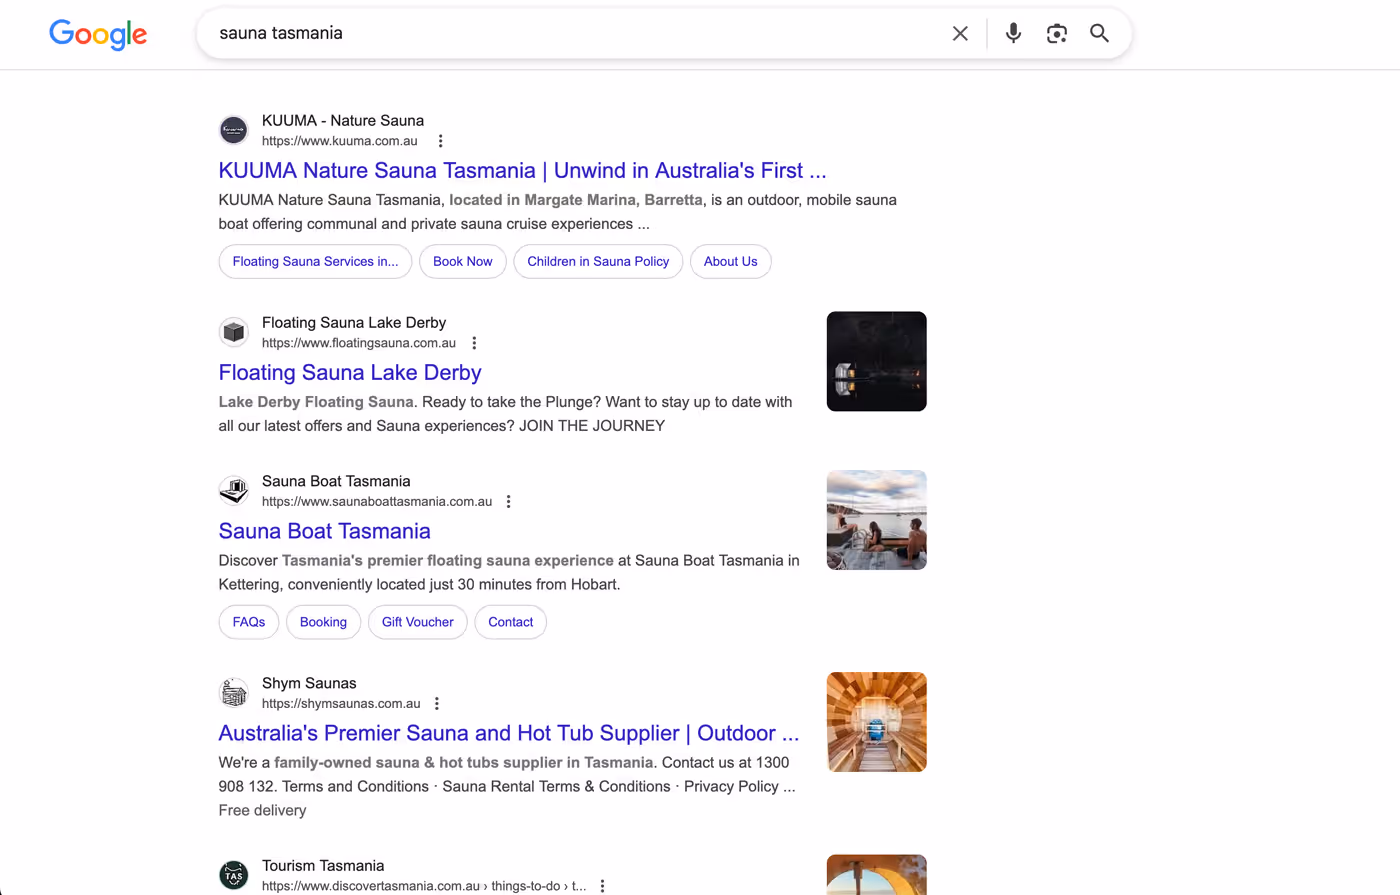Click the KUUMA - Nature Sauna site name
Viewport: 1400px width, 895px height.
pyautogui.click(x=343, y=120)
